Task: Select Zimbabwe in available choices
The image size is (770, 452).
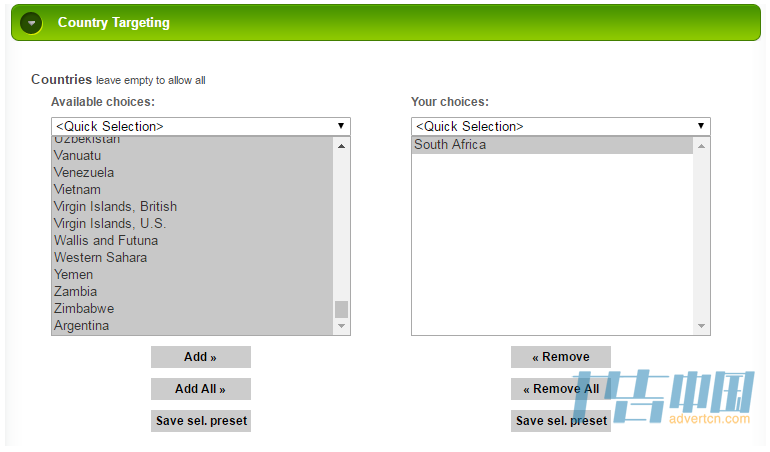Action: [x=192, y=309]
